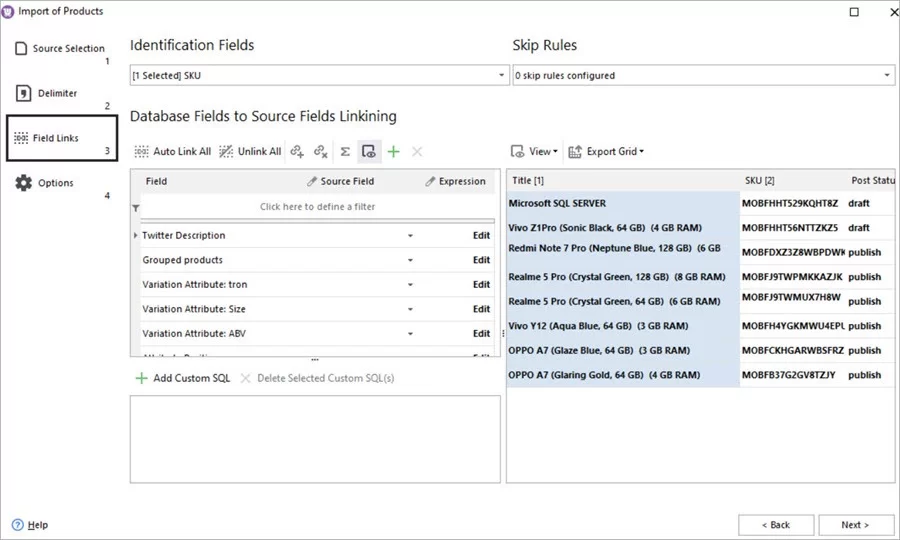Click the custom SQL text area
Viewport: 900px width, 540px height.
[x=315, y=438]
